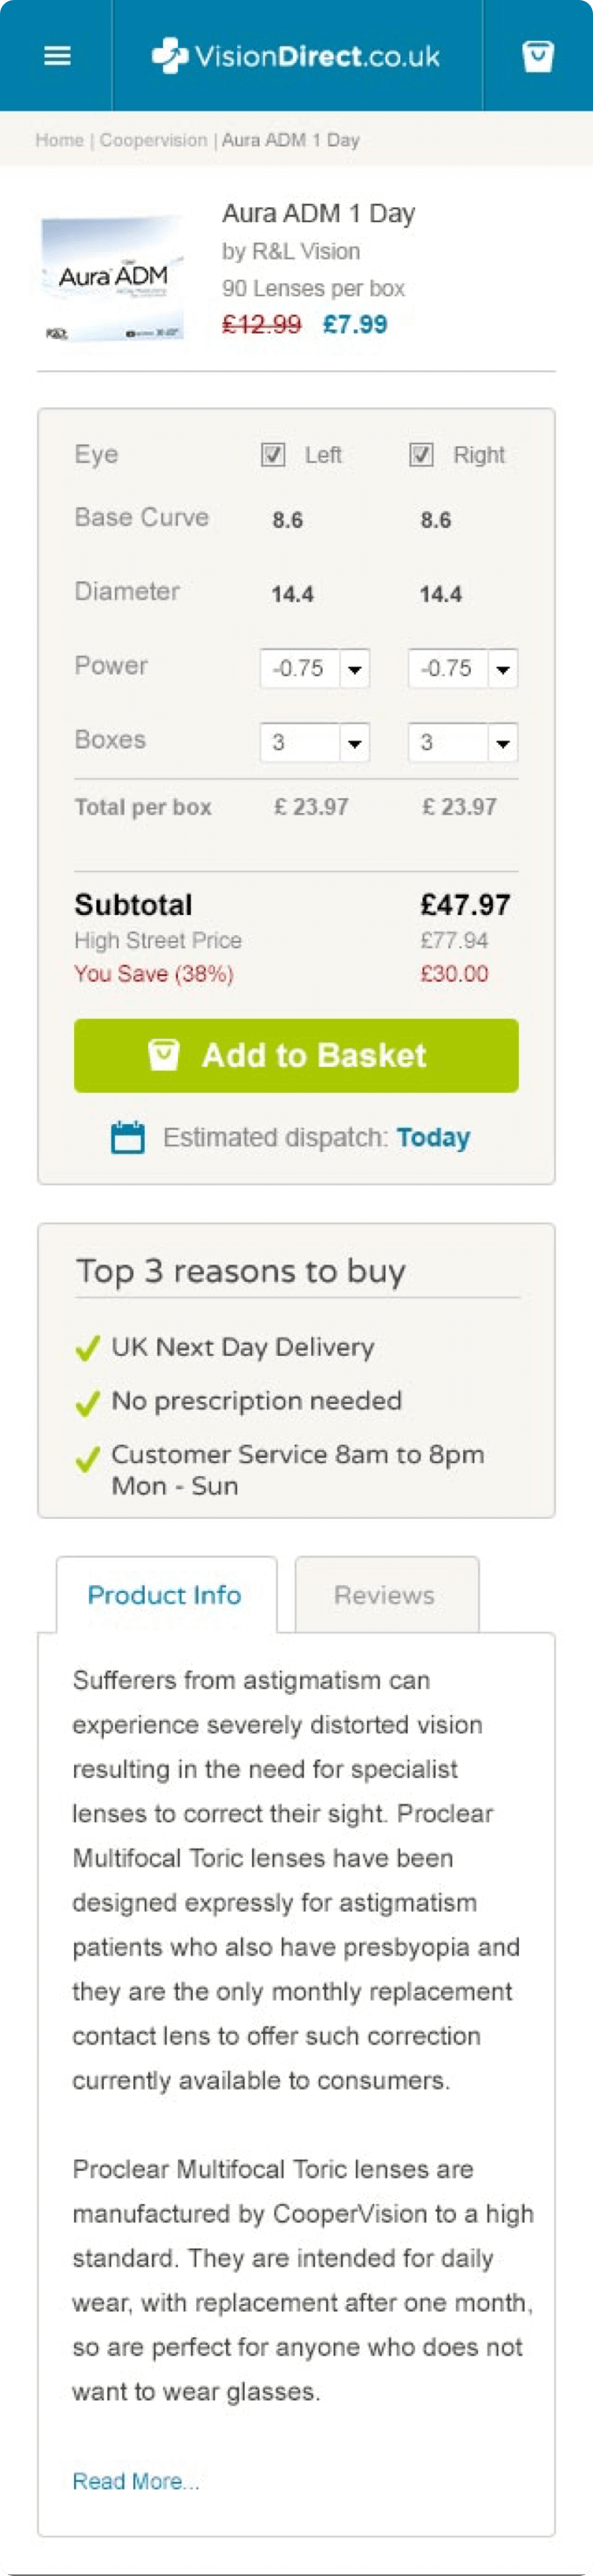Open the shopping basket icon in header
The height and width of the screenshot is (2576, 593).
click(538, 56)
